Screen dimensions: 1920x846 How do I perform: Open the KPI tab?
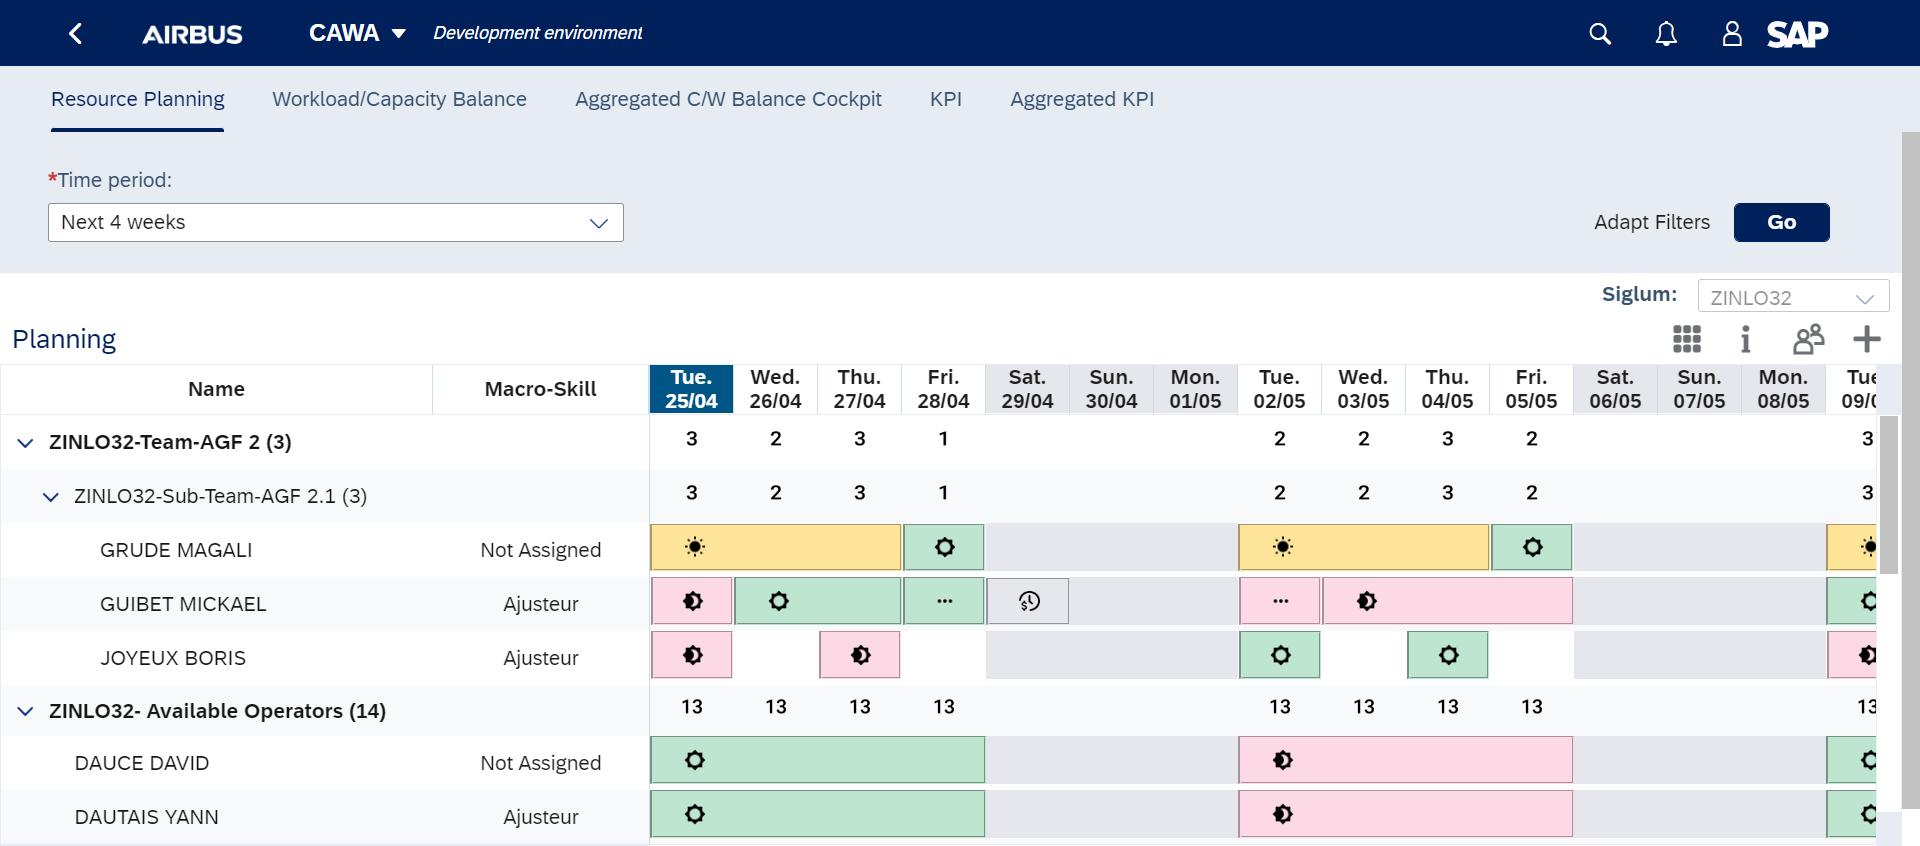point(946,99)
